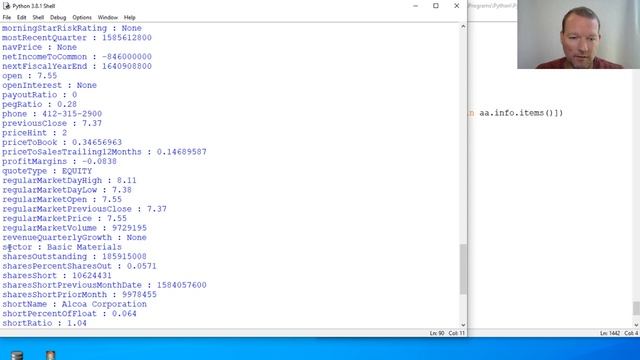Click the regularMarketDayHigh : 8.11 line
Viewport: 640px width, 360px height.
click(69, 180)
